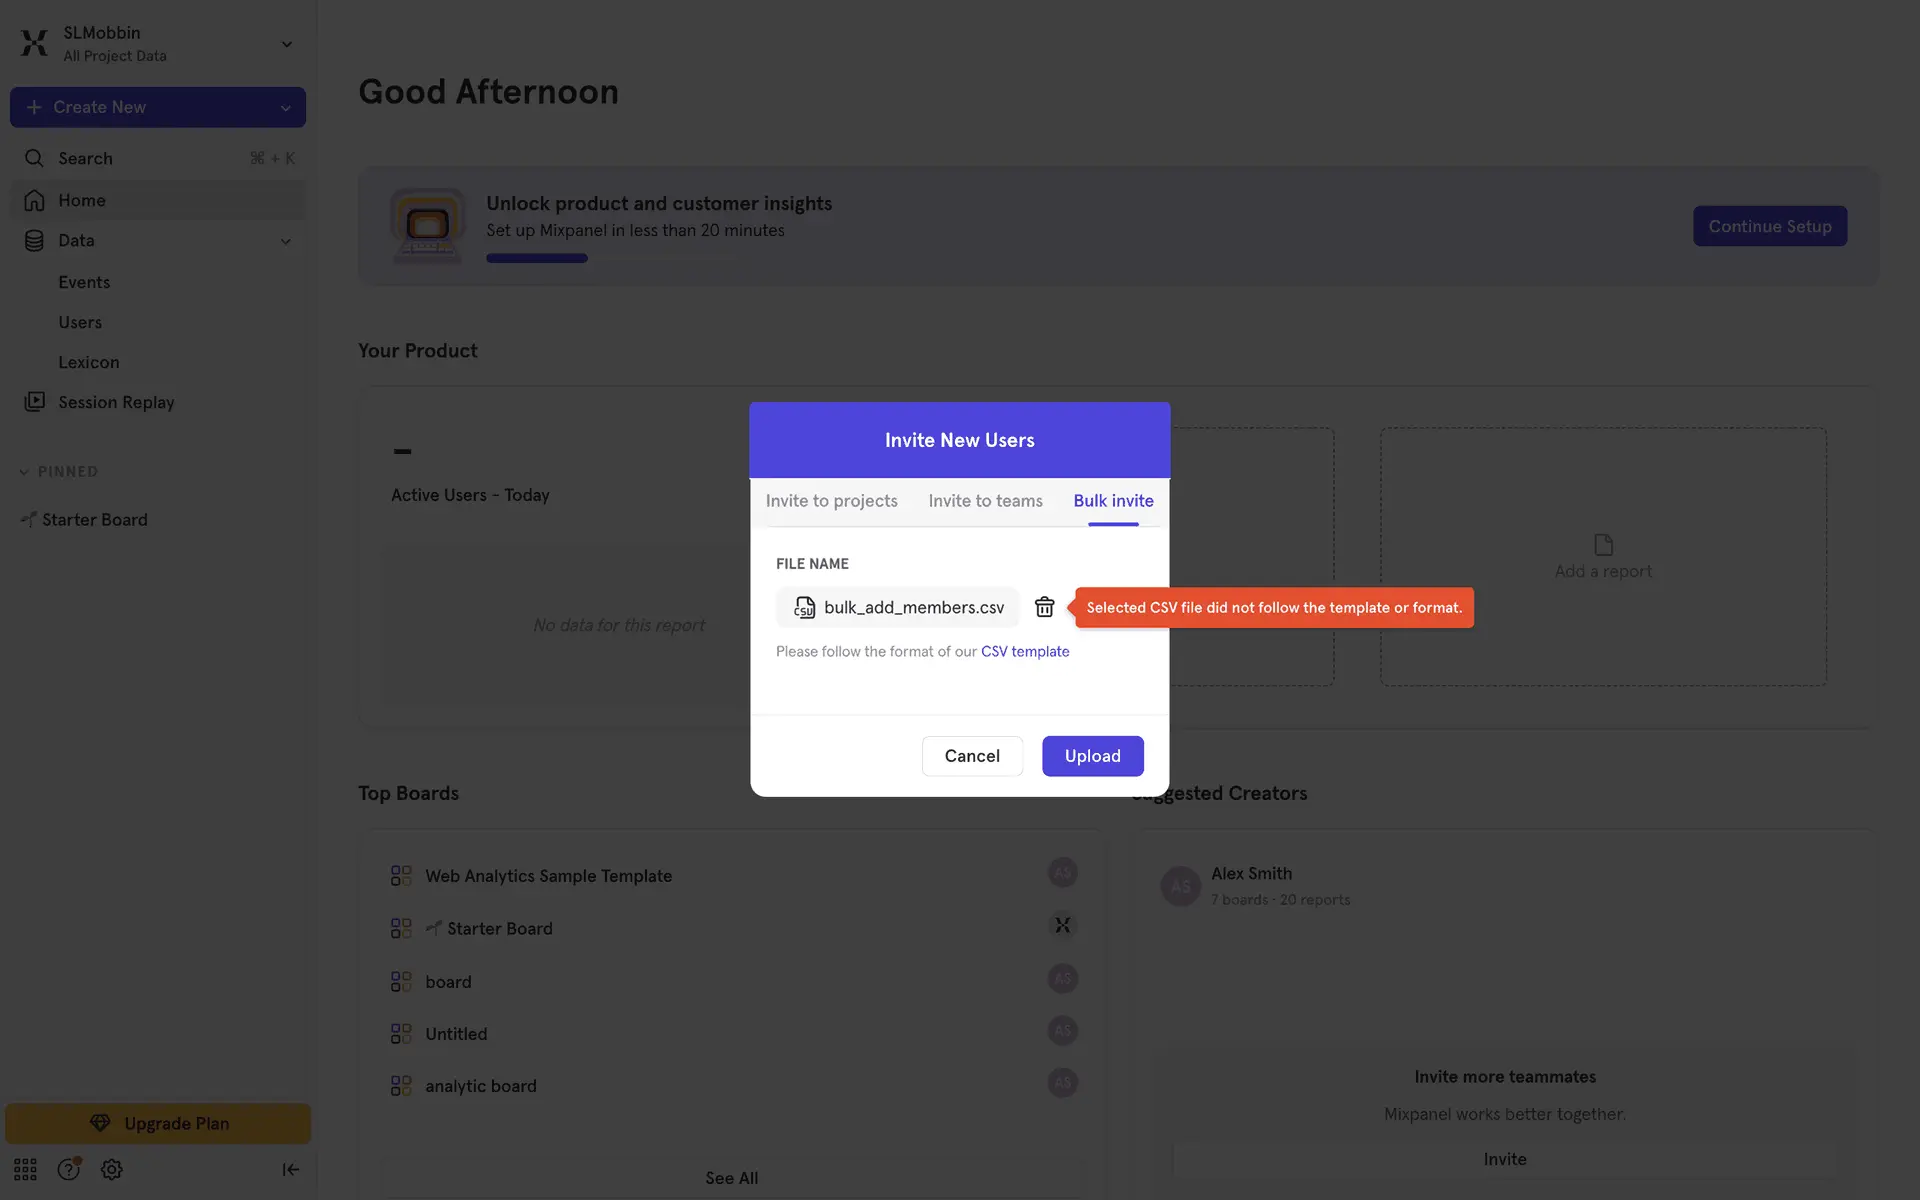Switch to Invite to teams tab

(x=985, y=501)
